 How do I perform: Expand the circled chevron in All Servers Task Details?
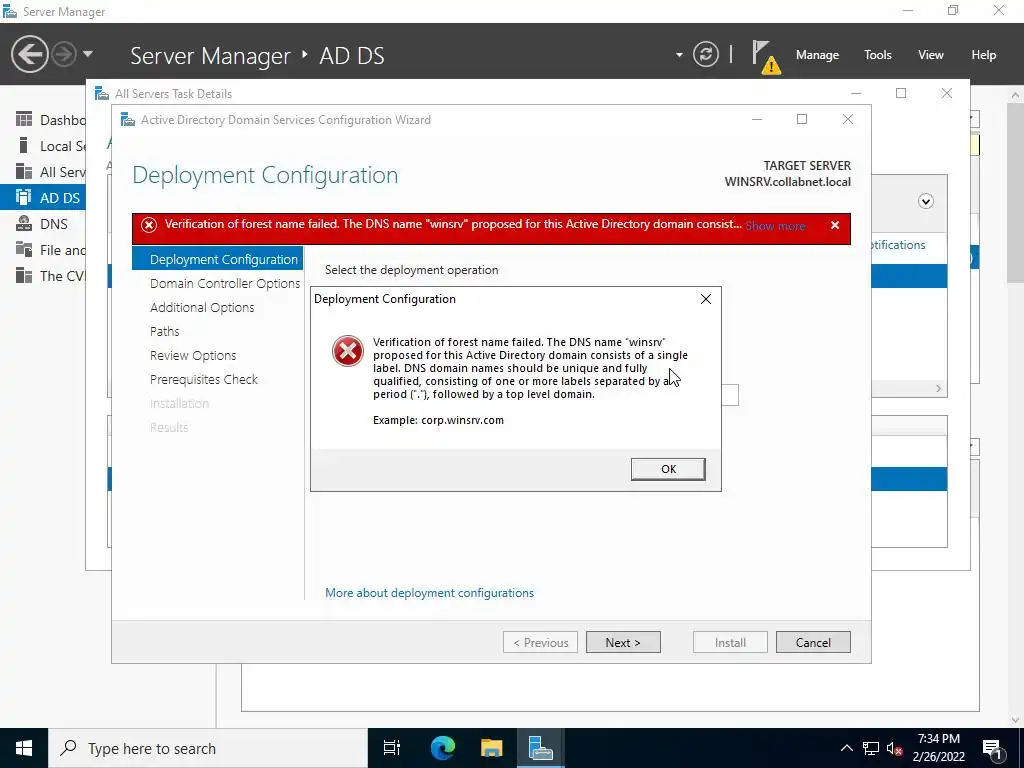pyautogui.click(x=925, y=201)
